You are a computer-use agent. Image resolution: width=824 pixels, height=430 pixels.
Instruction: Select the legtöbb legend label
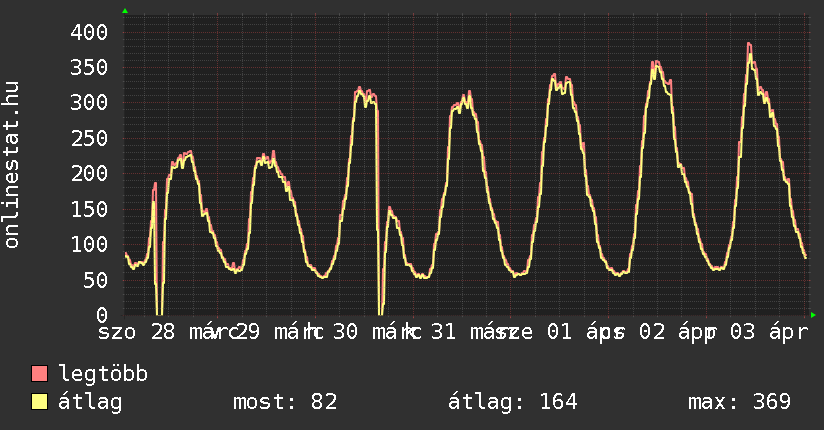[103, 374]
